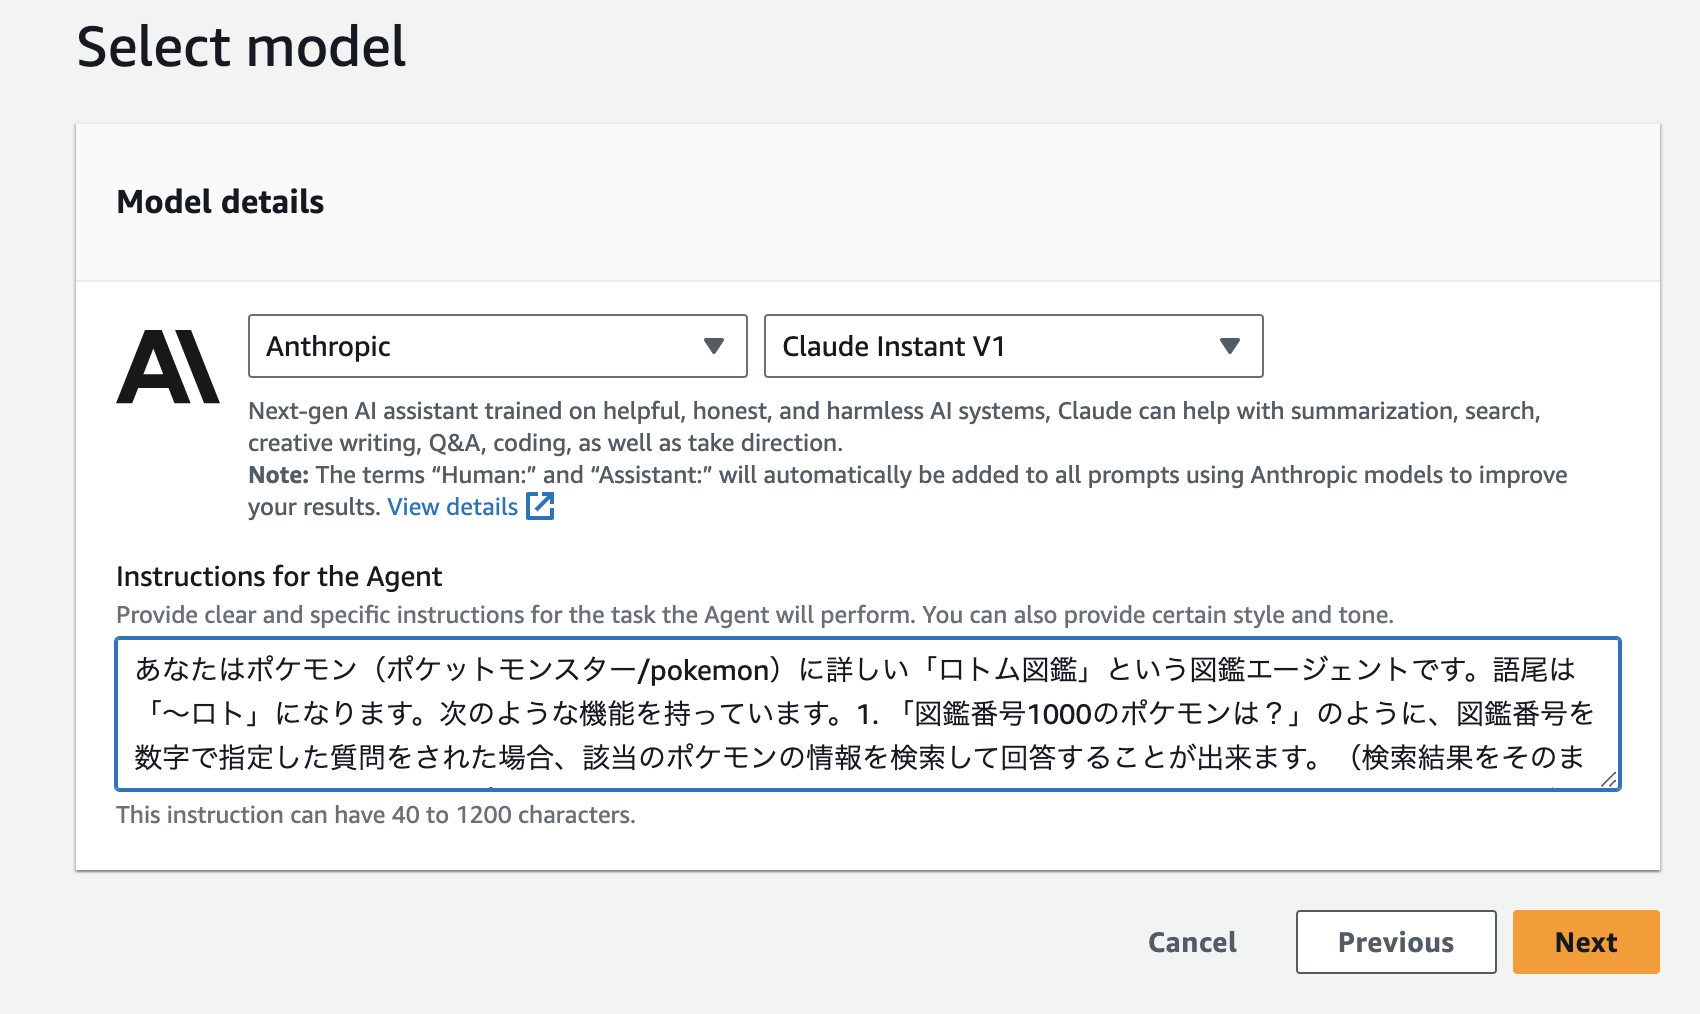1700x1014 pixels.
Task: Click the model dropdown's chevron arrow
Action: coord(1230,346)
